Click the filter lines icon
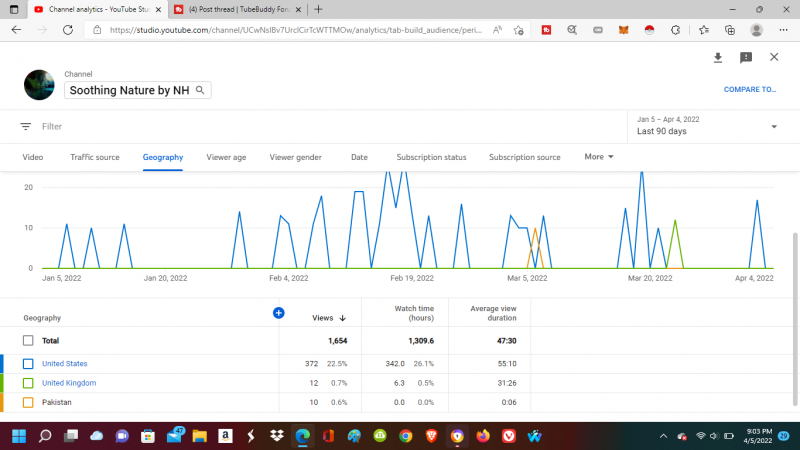The height and width of the screenshot is (450, 800). coord(26,127)
